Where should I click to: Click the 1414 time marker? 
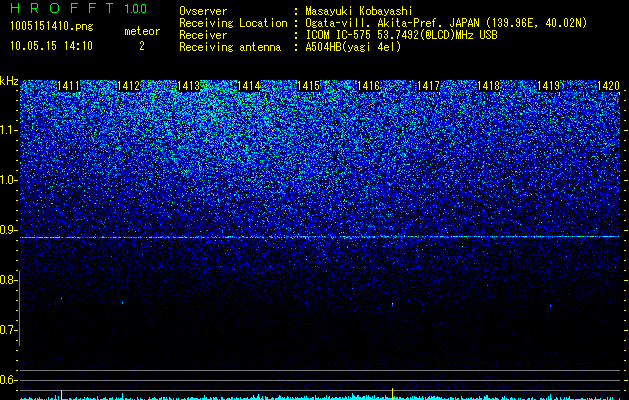click(248, 86)
